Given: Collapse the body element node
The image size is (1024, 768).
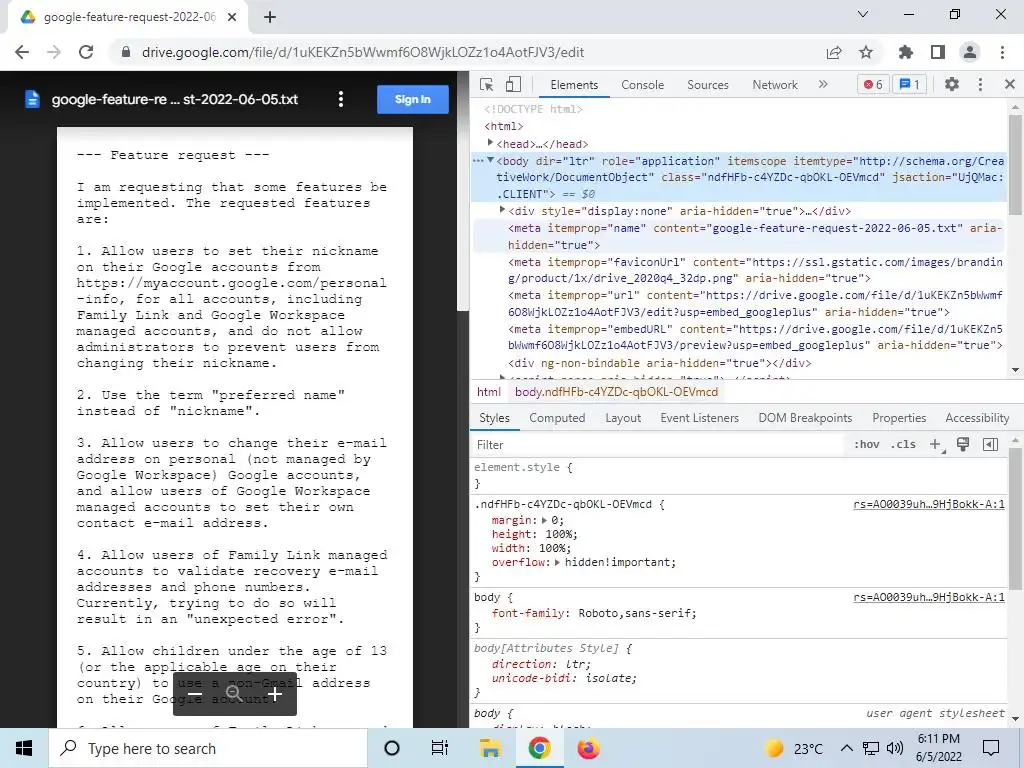Looking at the screenshot, I should [x=490, y=160].
